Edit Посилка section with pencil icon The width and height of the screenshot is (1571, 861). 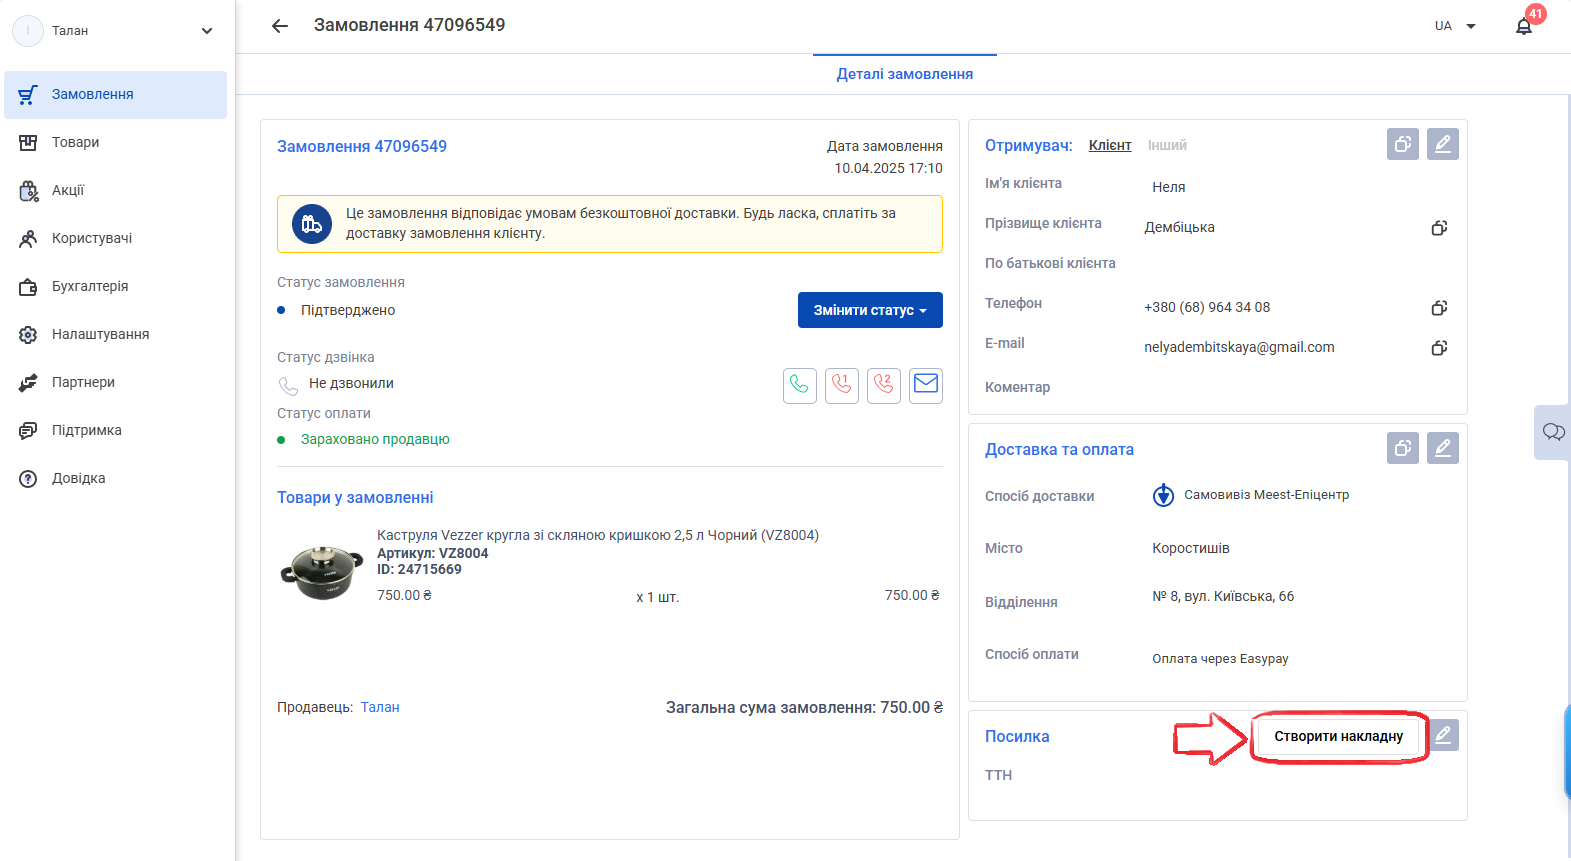click(1443, 735)
